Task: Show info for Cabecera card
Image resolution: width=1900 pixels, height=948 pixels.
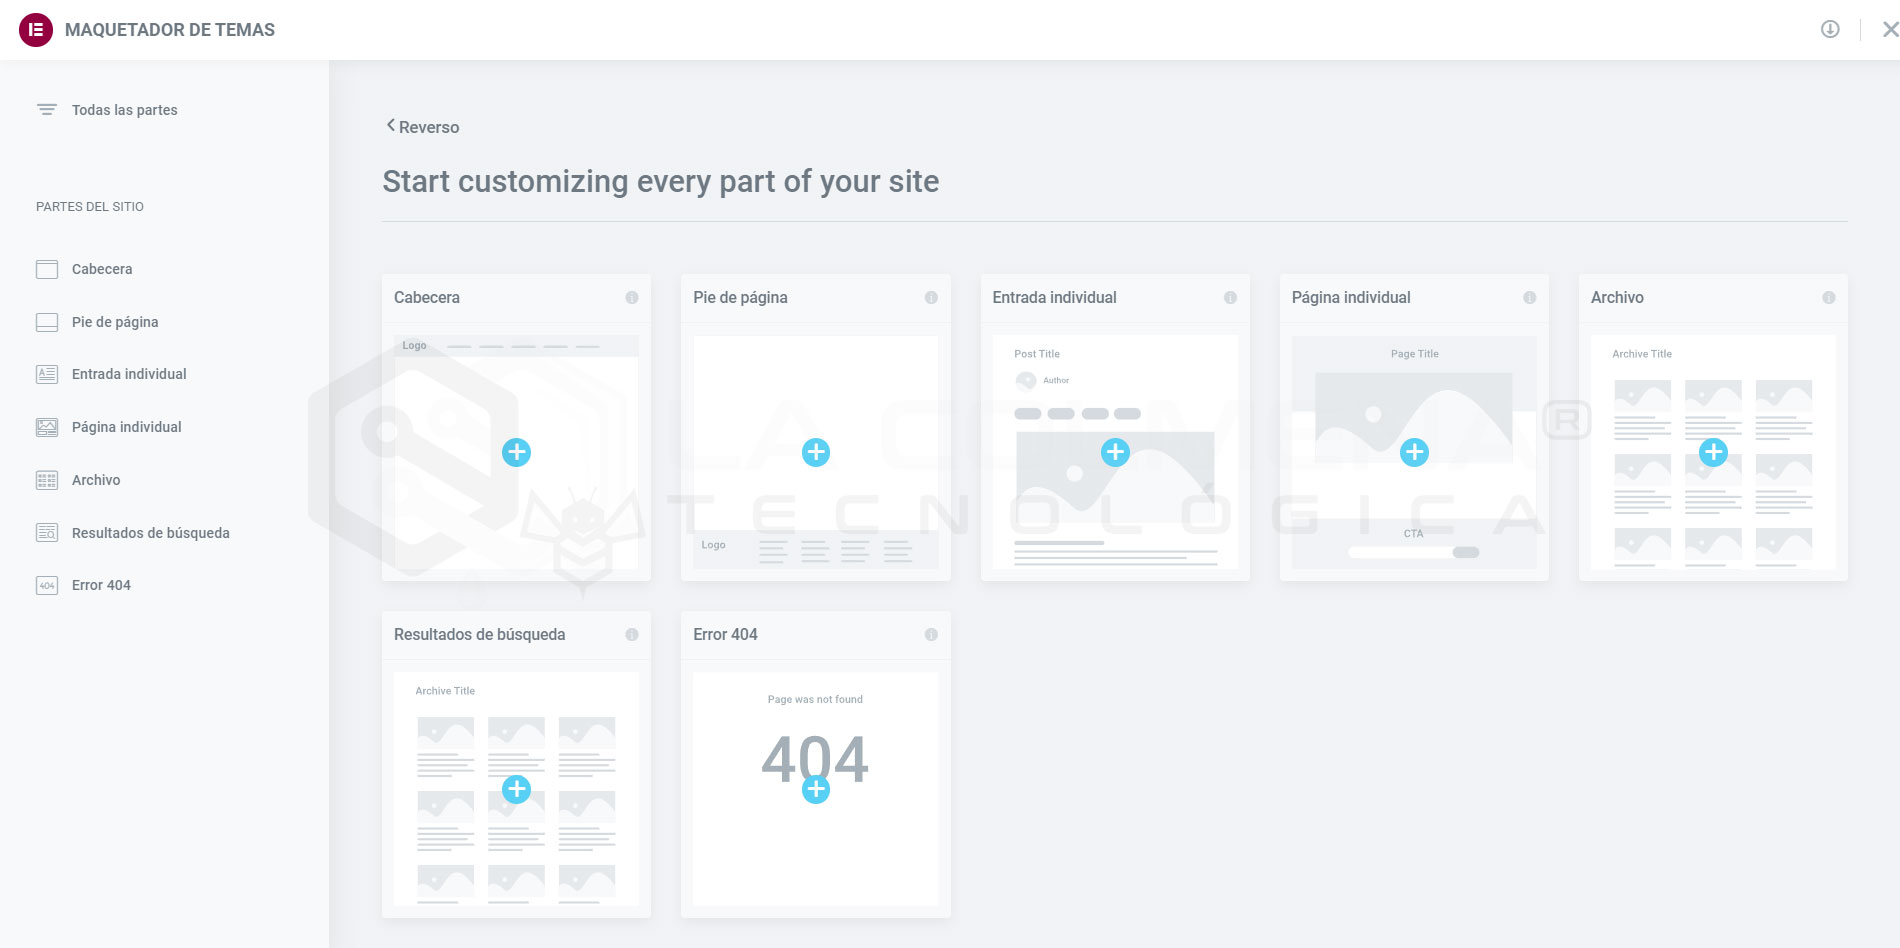Action: click(x=631, y=298)
